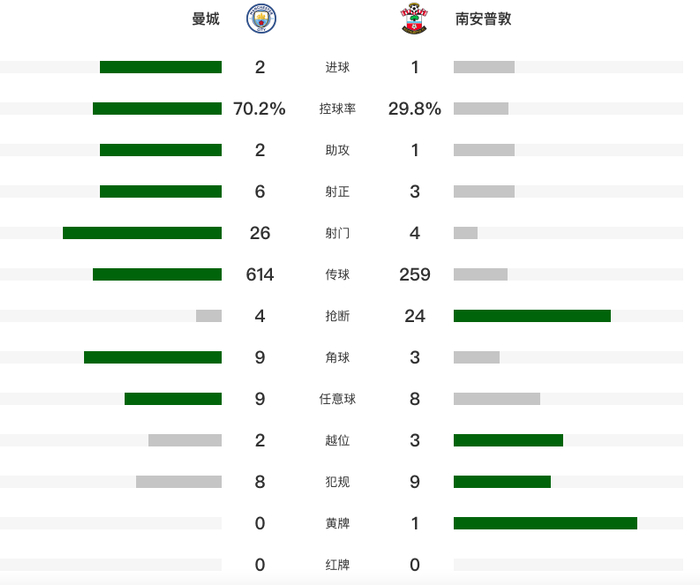The width and height of the screenshot is (700, 585).
Task: Click Manchester City's green 角球 bar
Action: tap(153, 357)
